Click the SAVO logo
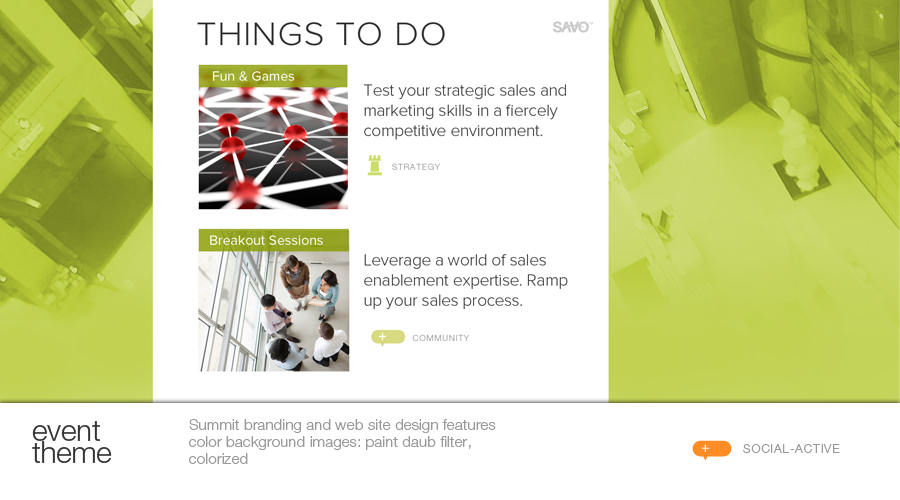The image size is (900, 500). (x=572, y=27)
